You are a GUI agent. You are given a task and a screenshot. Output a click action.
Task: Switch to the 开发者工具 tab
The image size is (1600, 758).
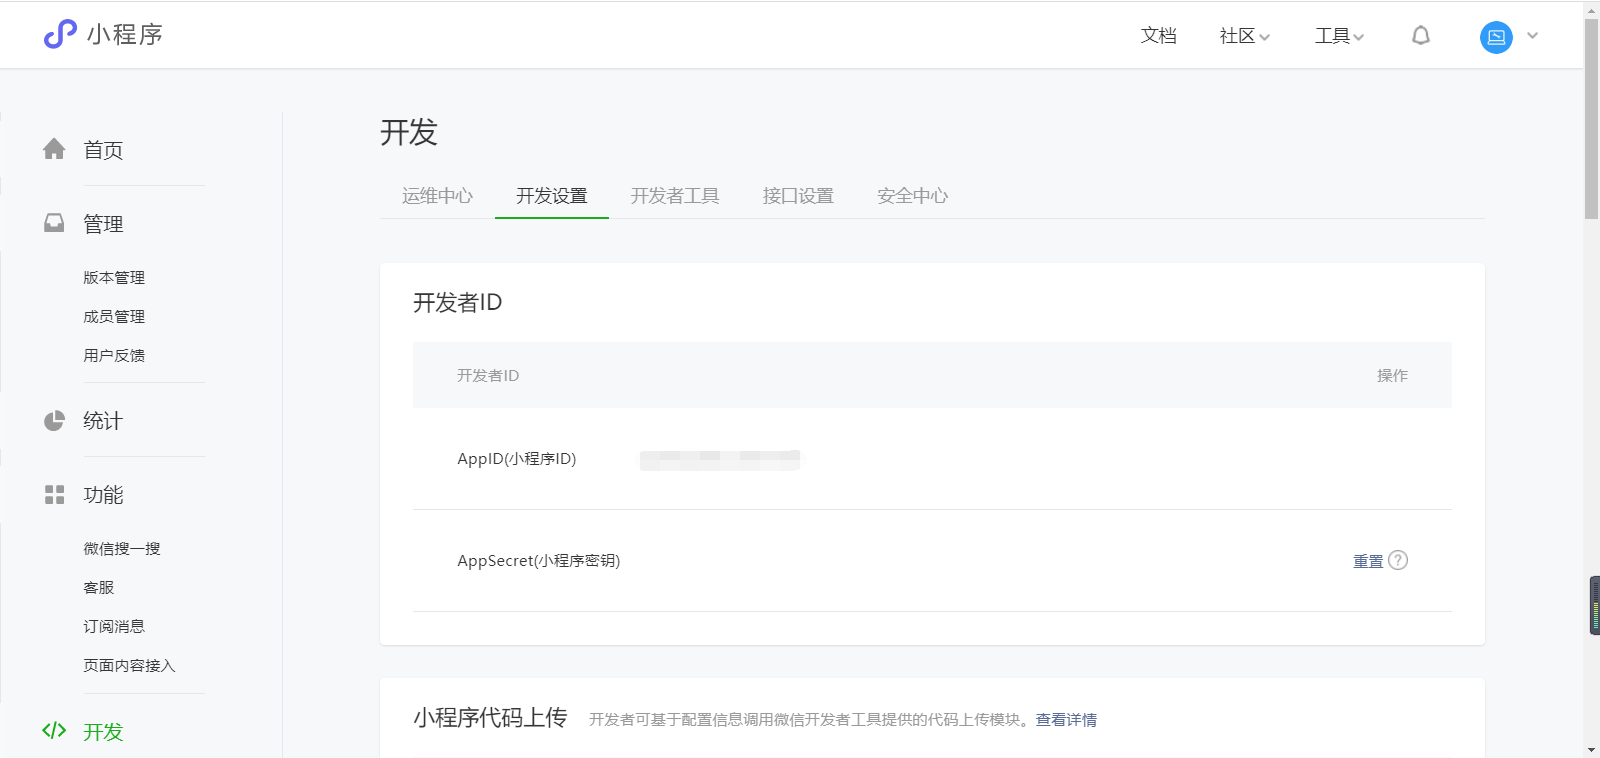675,196
